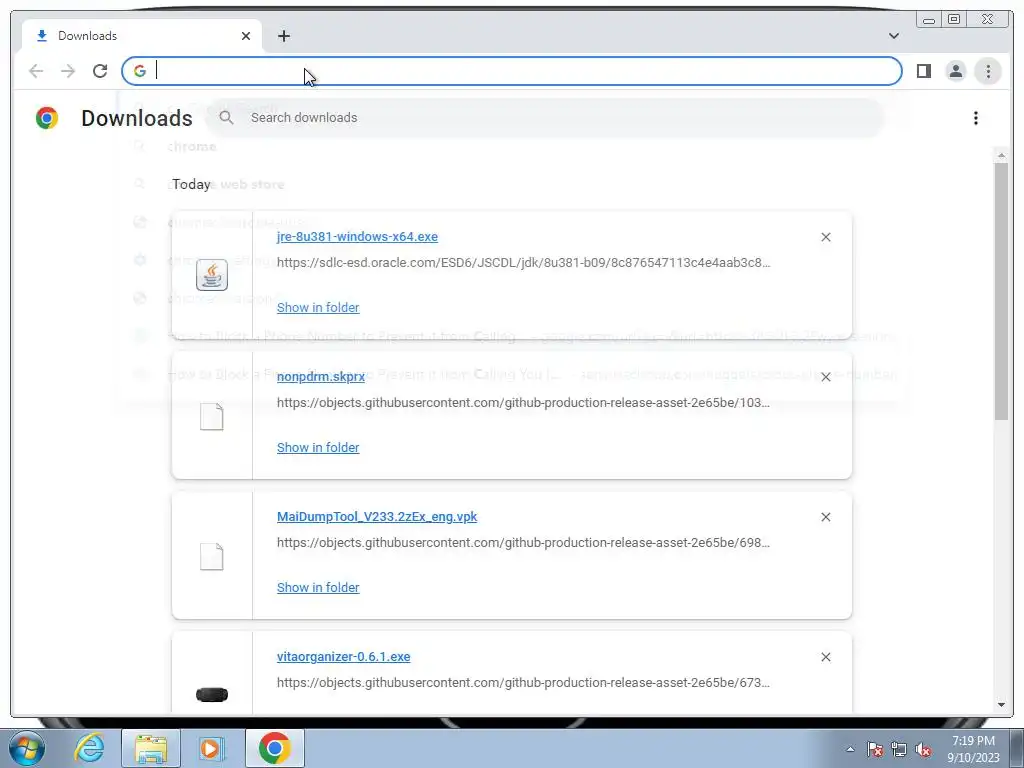Remove vitaorganizer-0.6.1.exe from the list

pyautogui.click(x=825, y=657)
